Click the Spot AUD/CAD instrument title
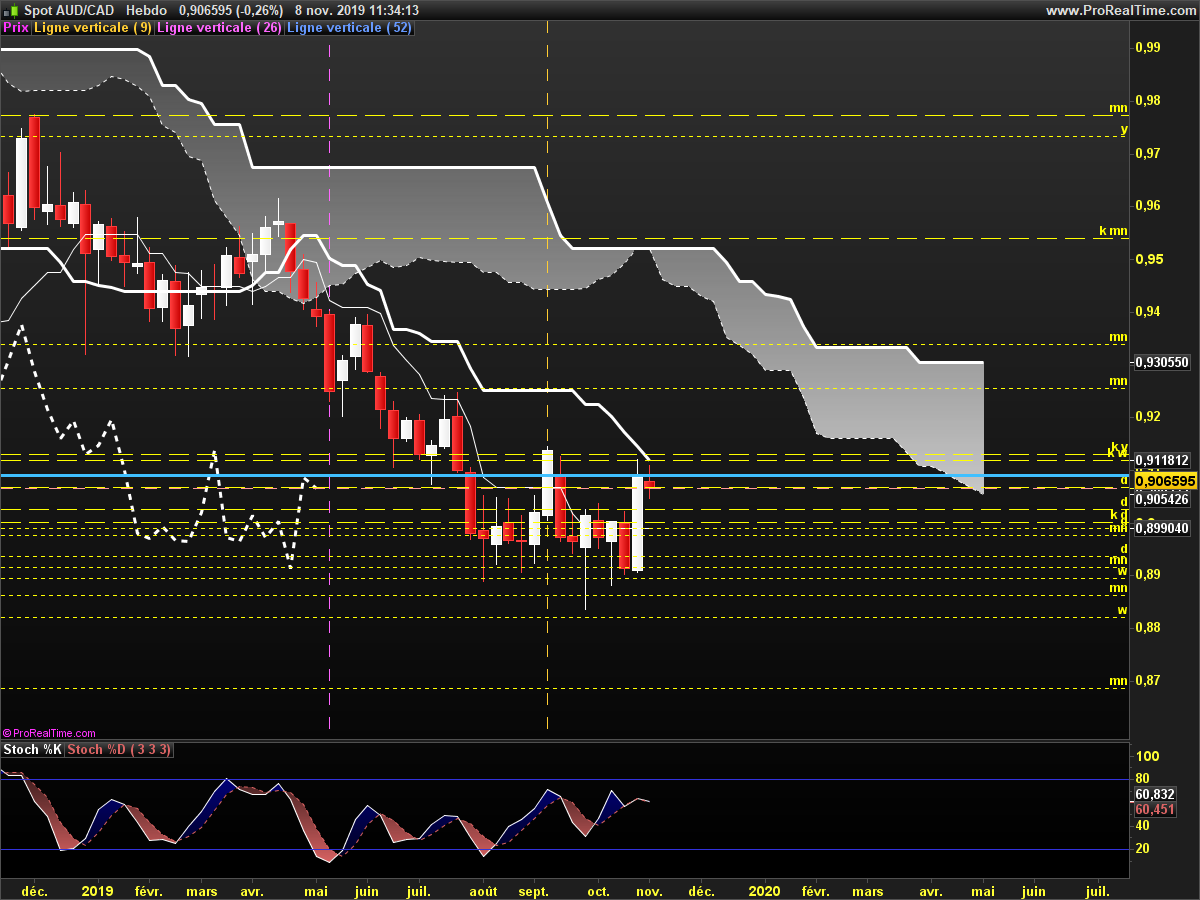This screenshot has width=1200, height=900. tap(69, 10)
